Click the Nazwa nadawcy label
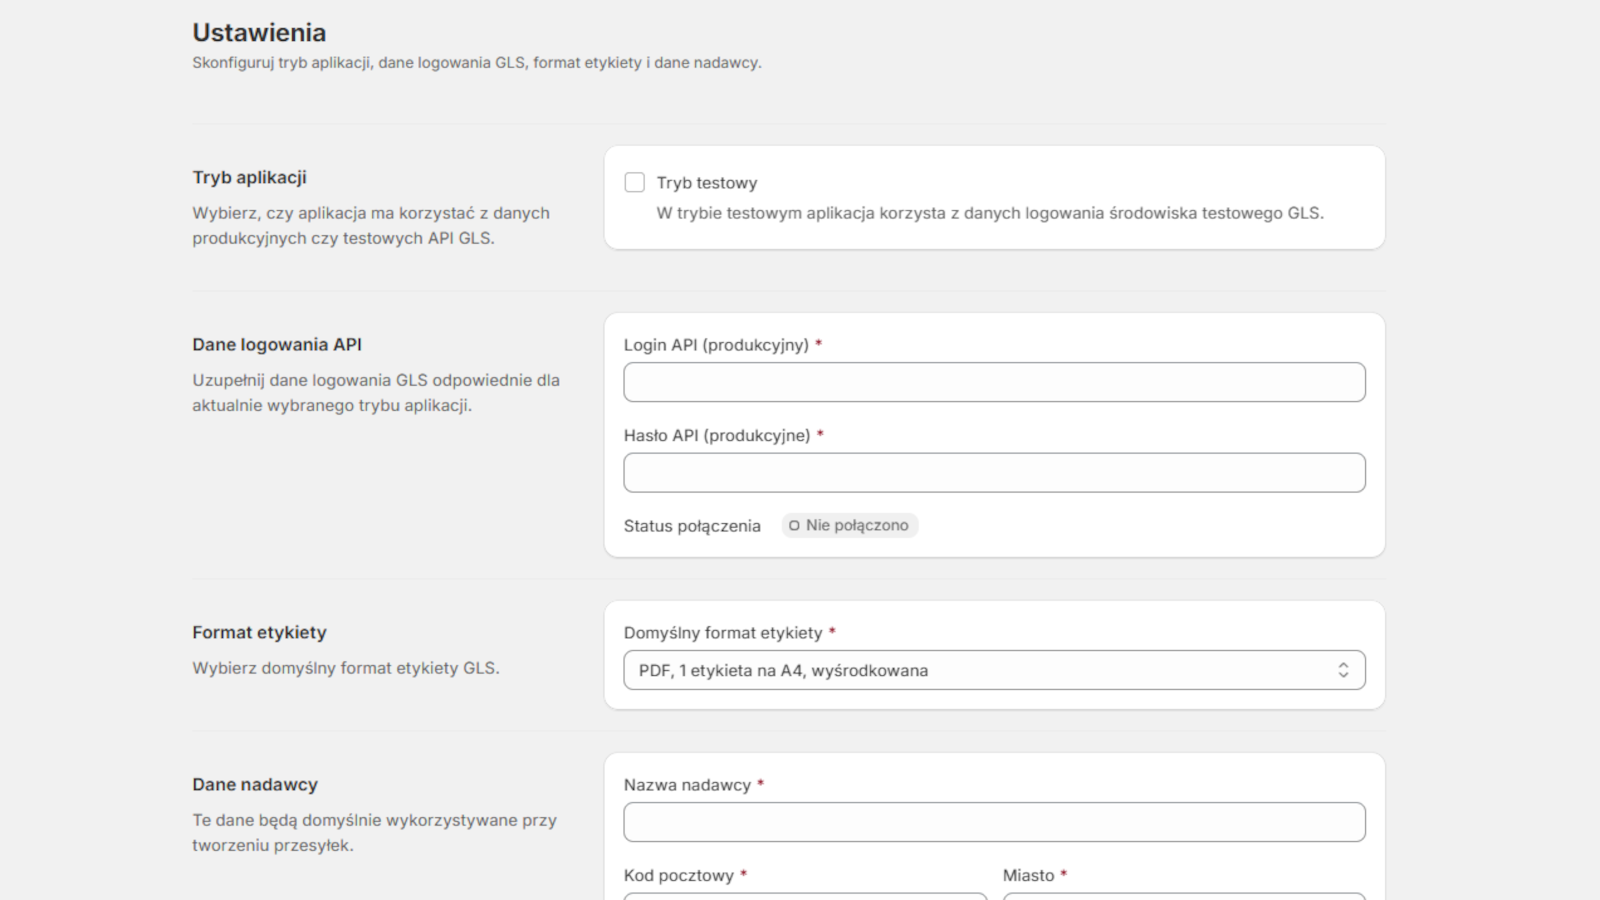The width and height of the screenshot is (1600, 900). coord(687,785)
